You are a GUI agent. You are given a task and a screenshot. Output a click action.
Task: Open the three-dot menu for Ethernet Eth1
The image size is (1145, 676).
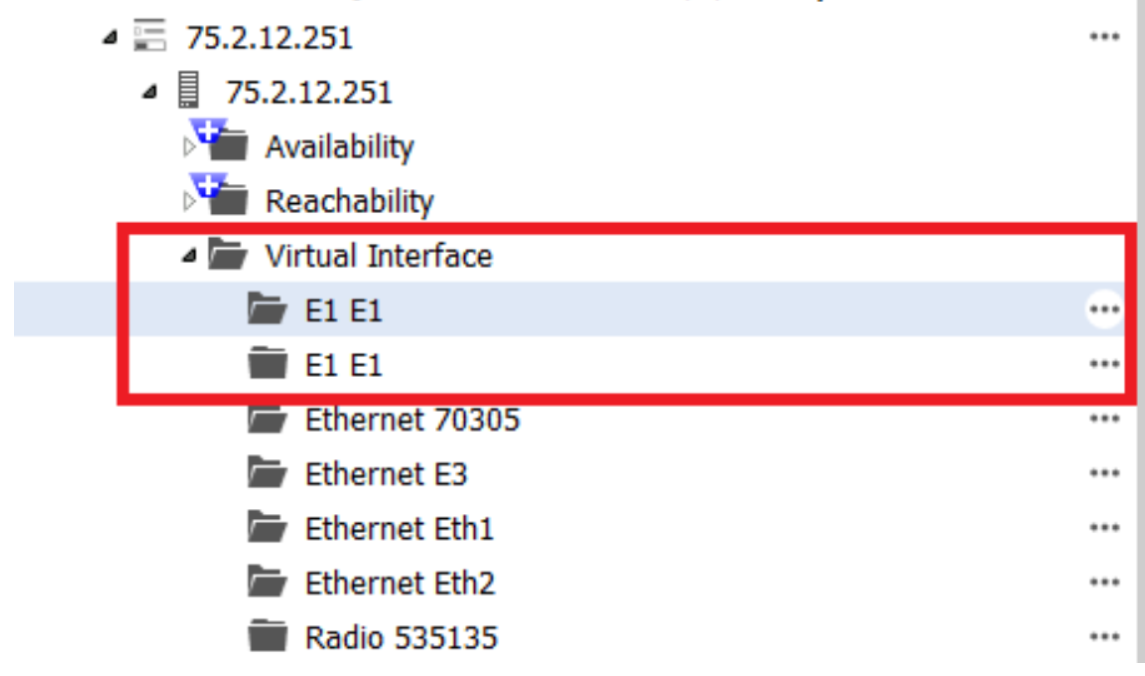tap(1103, 528)
